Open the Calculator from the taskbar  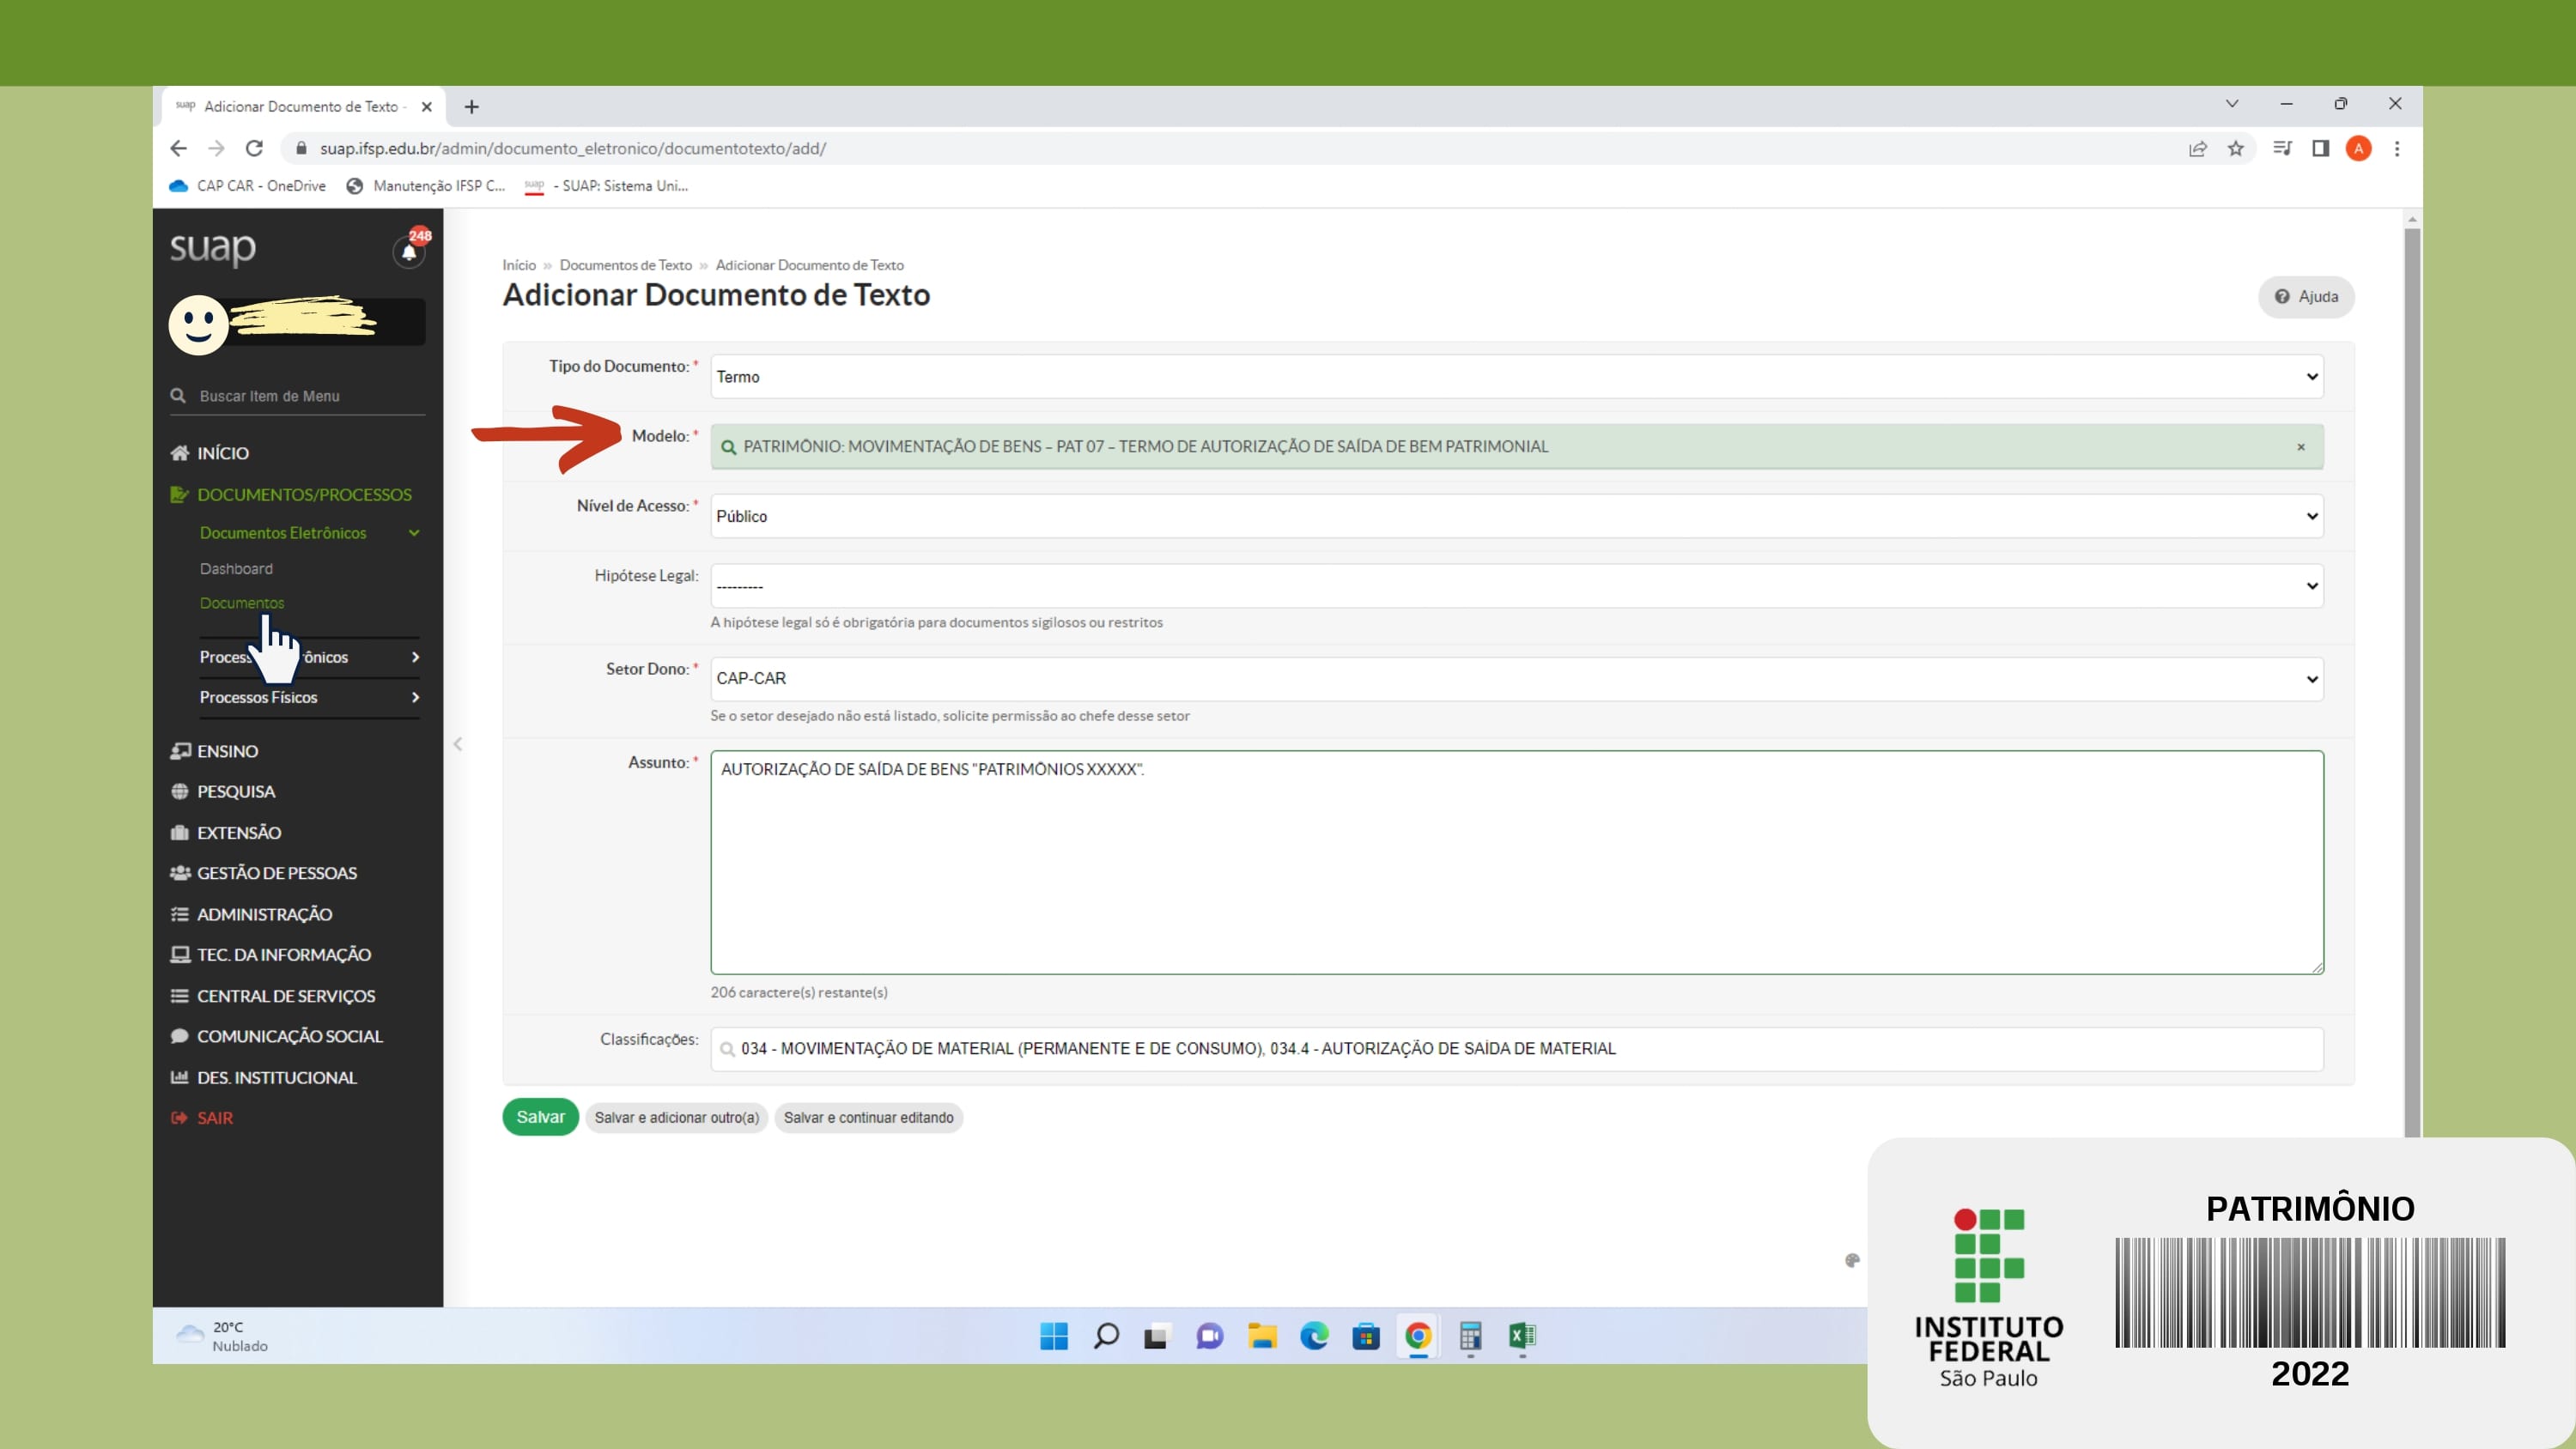pyautogui.click(x=1469, y=1336)
